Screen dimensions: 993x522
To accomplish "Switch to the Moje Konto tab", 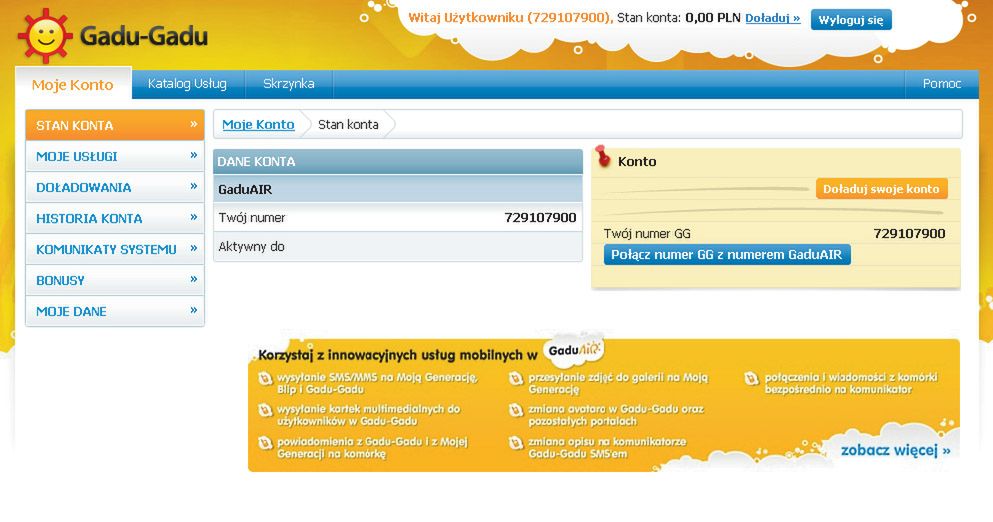I will point(73,84).
